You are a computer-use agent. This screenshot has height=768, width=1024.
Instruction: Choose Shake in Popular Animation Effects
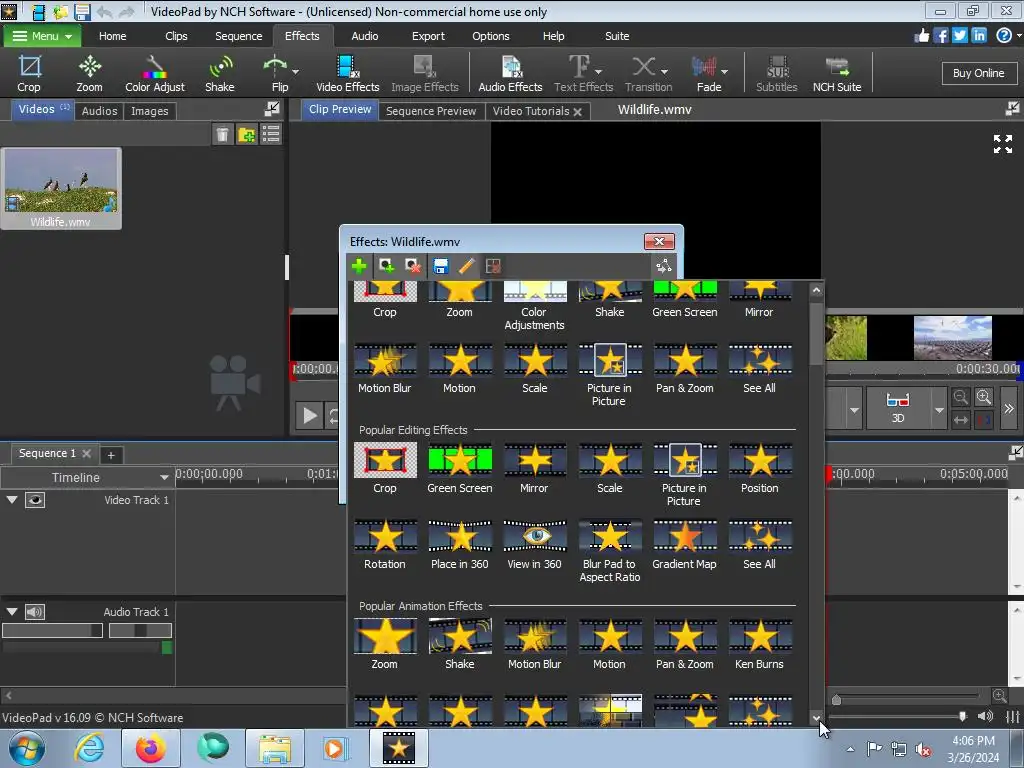pyautogui.click(x=460, y=645)
